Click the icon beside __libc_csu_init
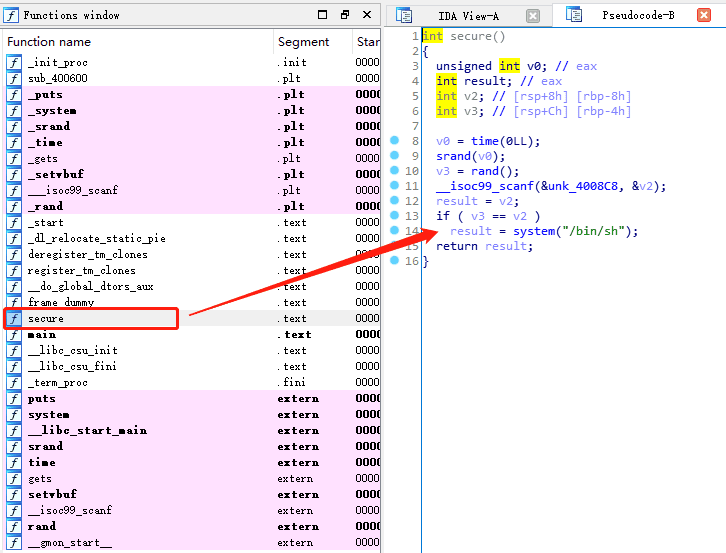 [14, 350]
